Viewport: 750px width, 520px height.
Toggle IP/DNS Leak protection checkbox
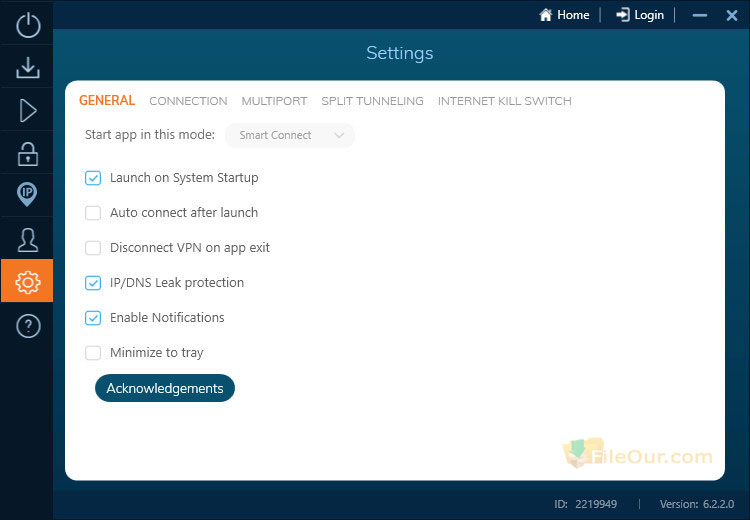pos(93,283)
